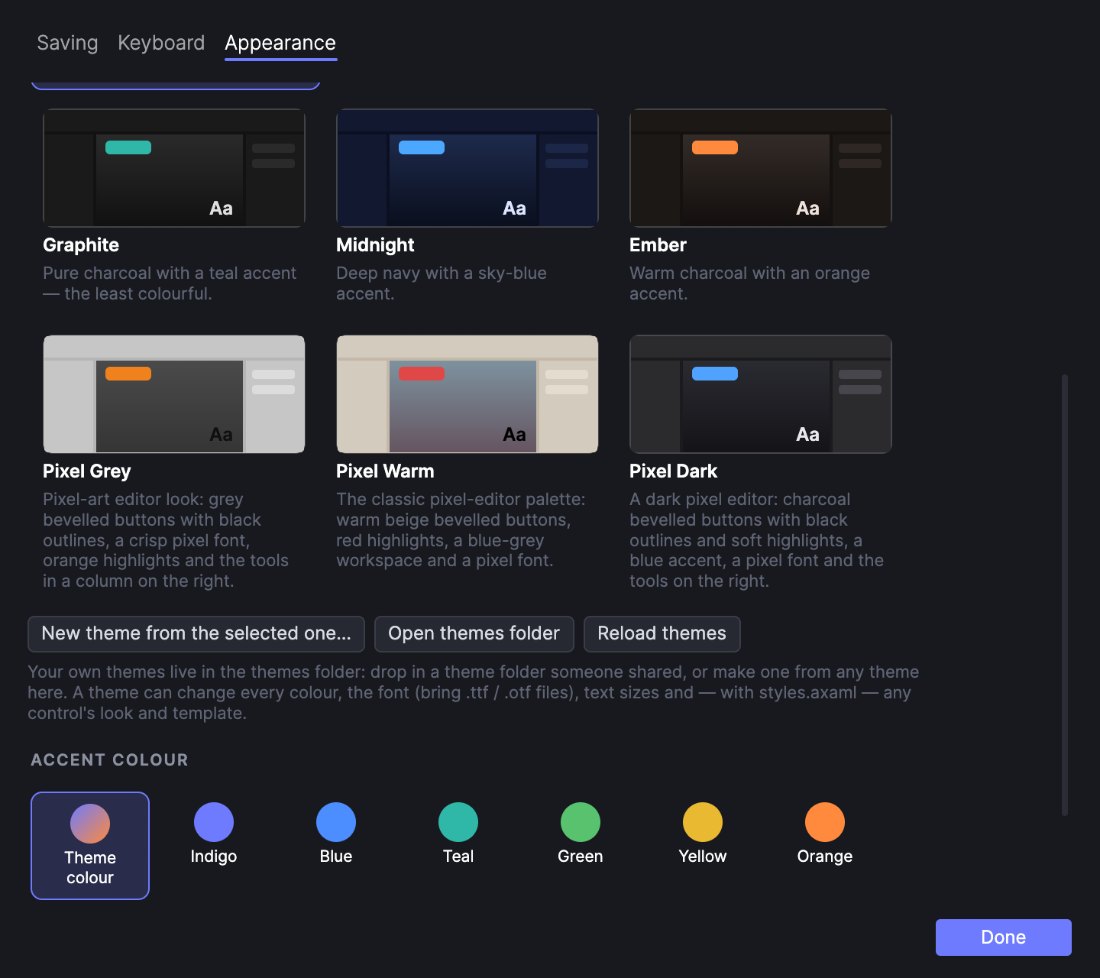
Task: Select the Theme colour accent swatch
Action: pos(90,845)
